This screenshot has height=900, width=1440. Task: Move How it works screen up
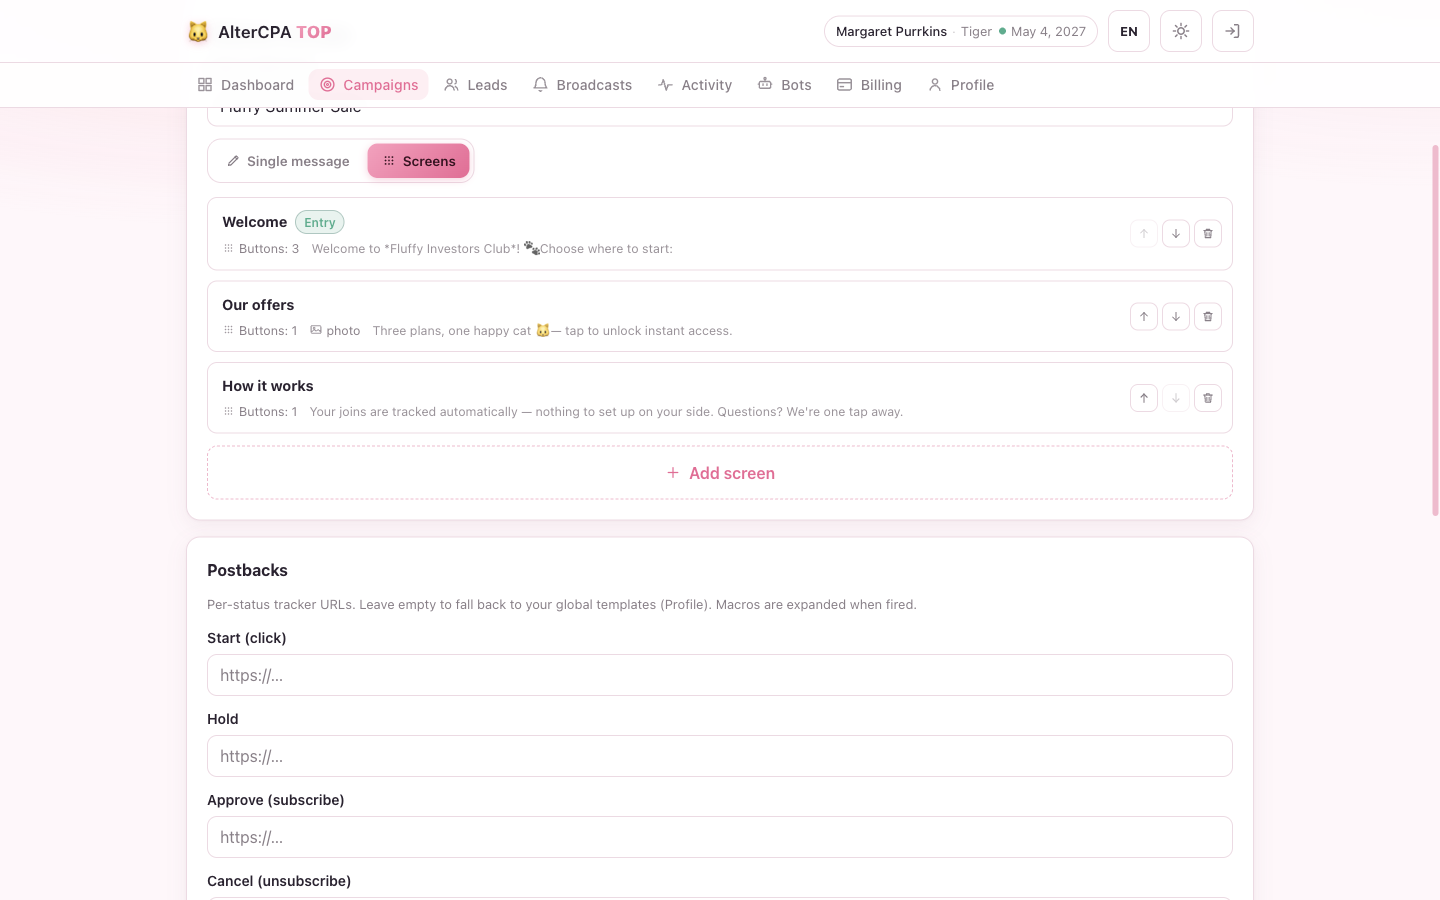pos(1144,398)
